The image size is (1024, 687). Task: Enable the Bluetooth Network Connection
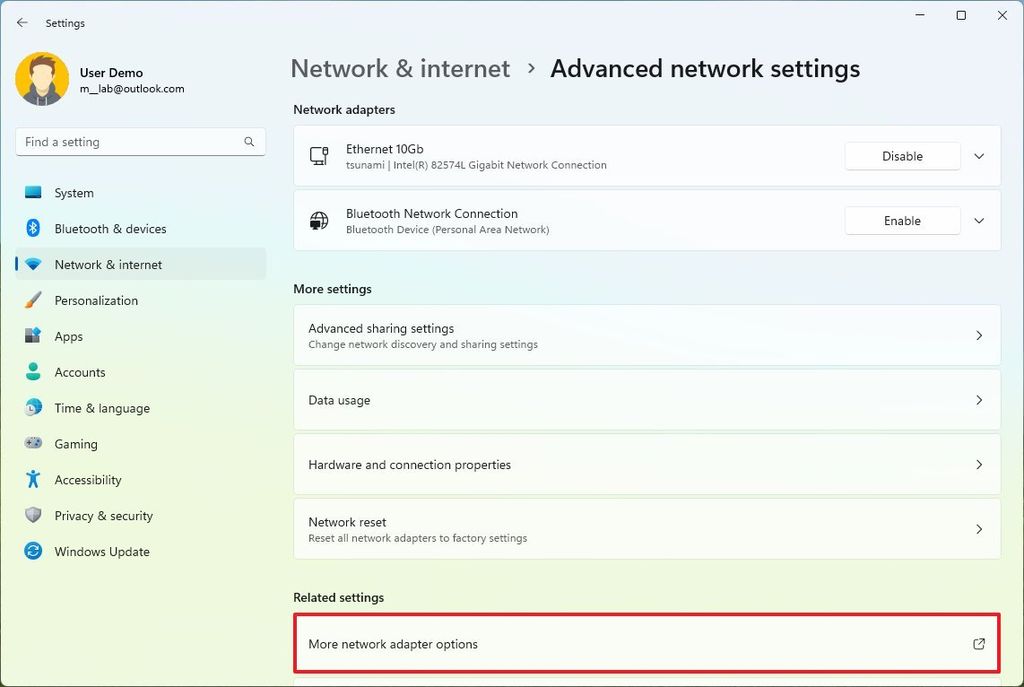(x=901, y=220)
